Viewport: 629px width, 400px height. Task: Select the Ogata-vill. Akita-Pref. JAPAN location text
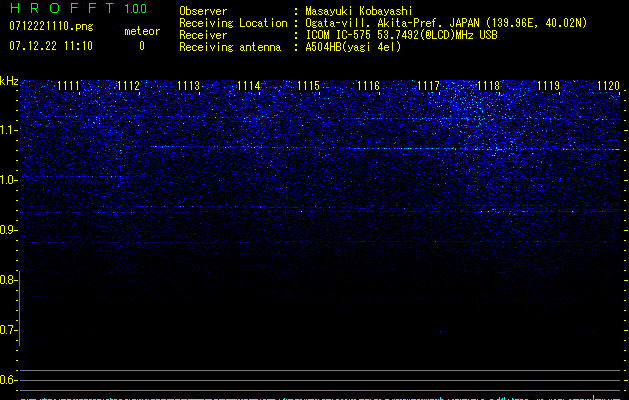(x=446, y=23)
